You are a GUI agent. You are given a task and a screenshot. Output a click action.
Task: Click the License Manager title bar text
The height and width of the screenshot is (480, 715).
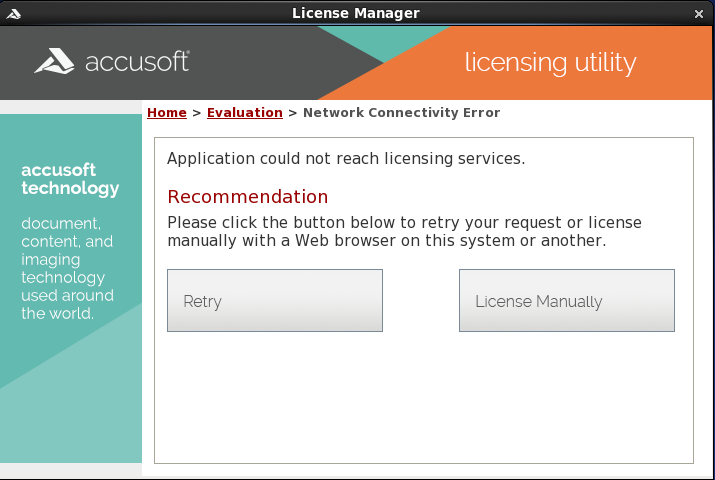click(356, 13)
